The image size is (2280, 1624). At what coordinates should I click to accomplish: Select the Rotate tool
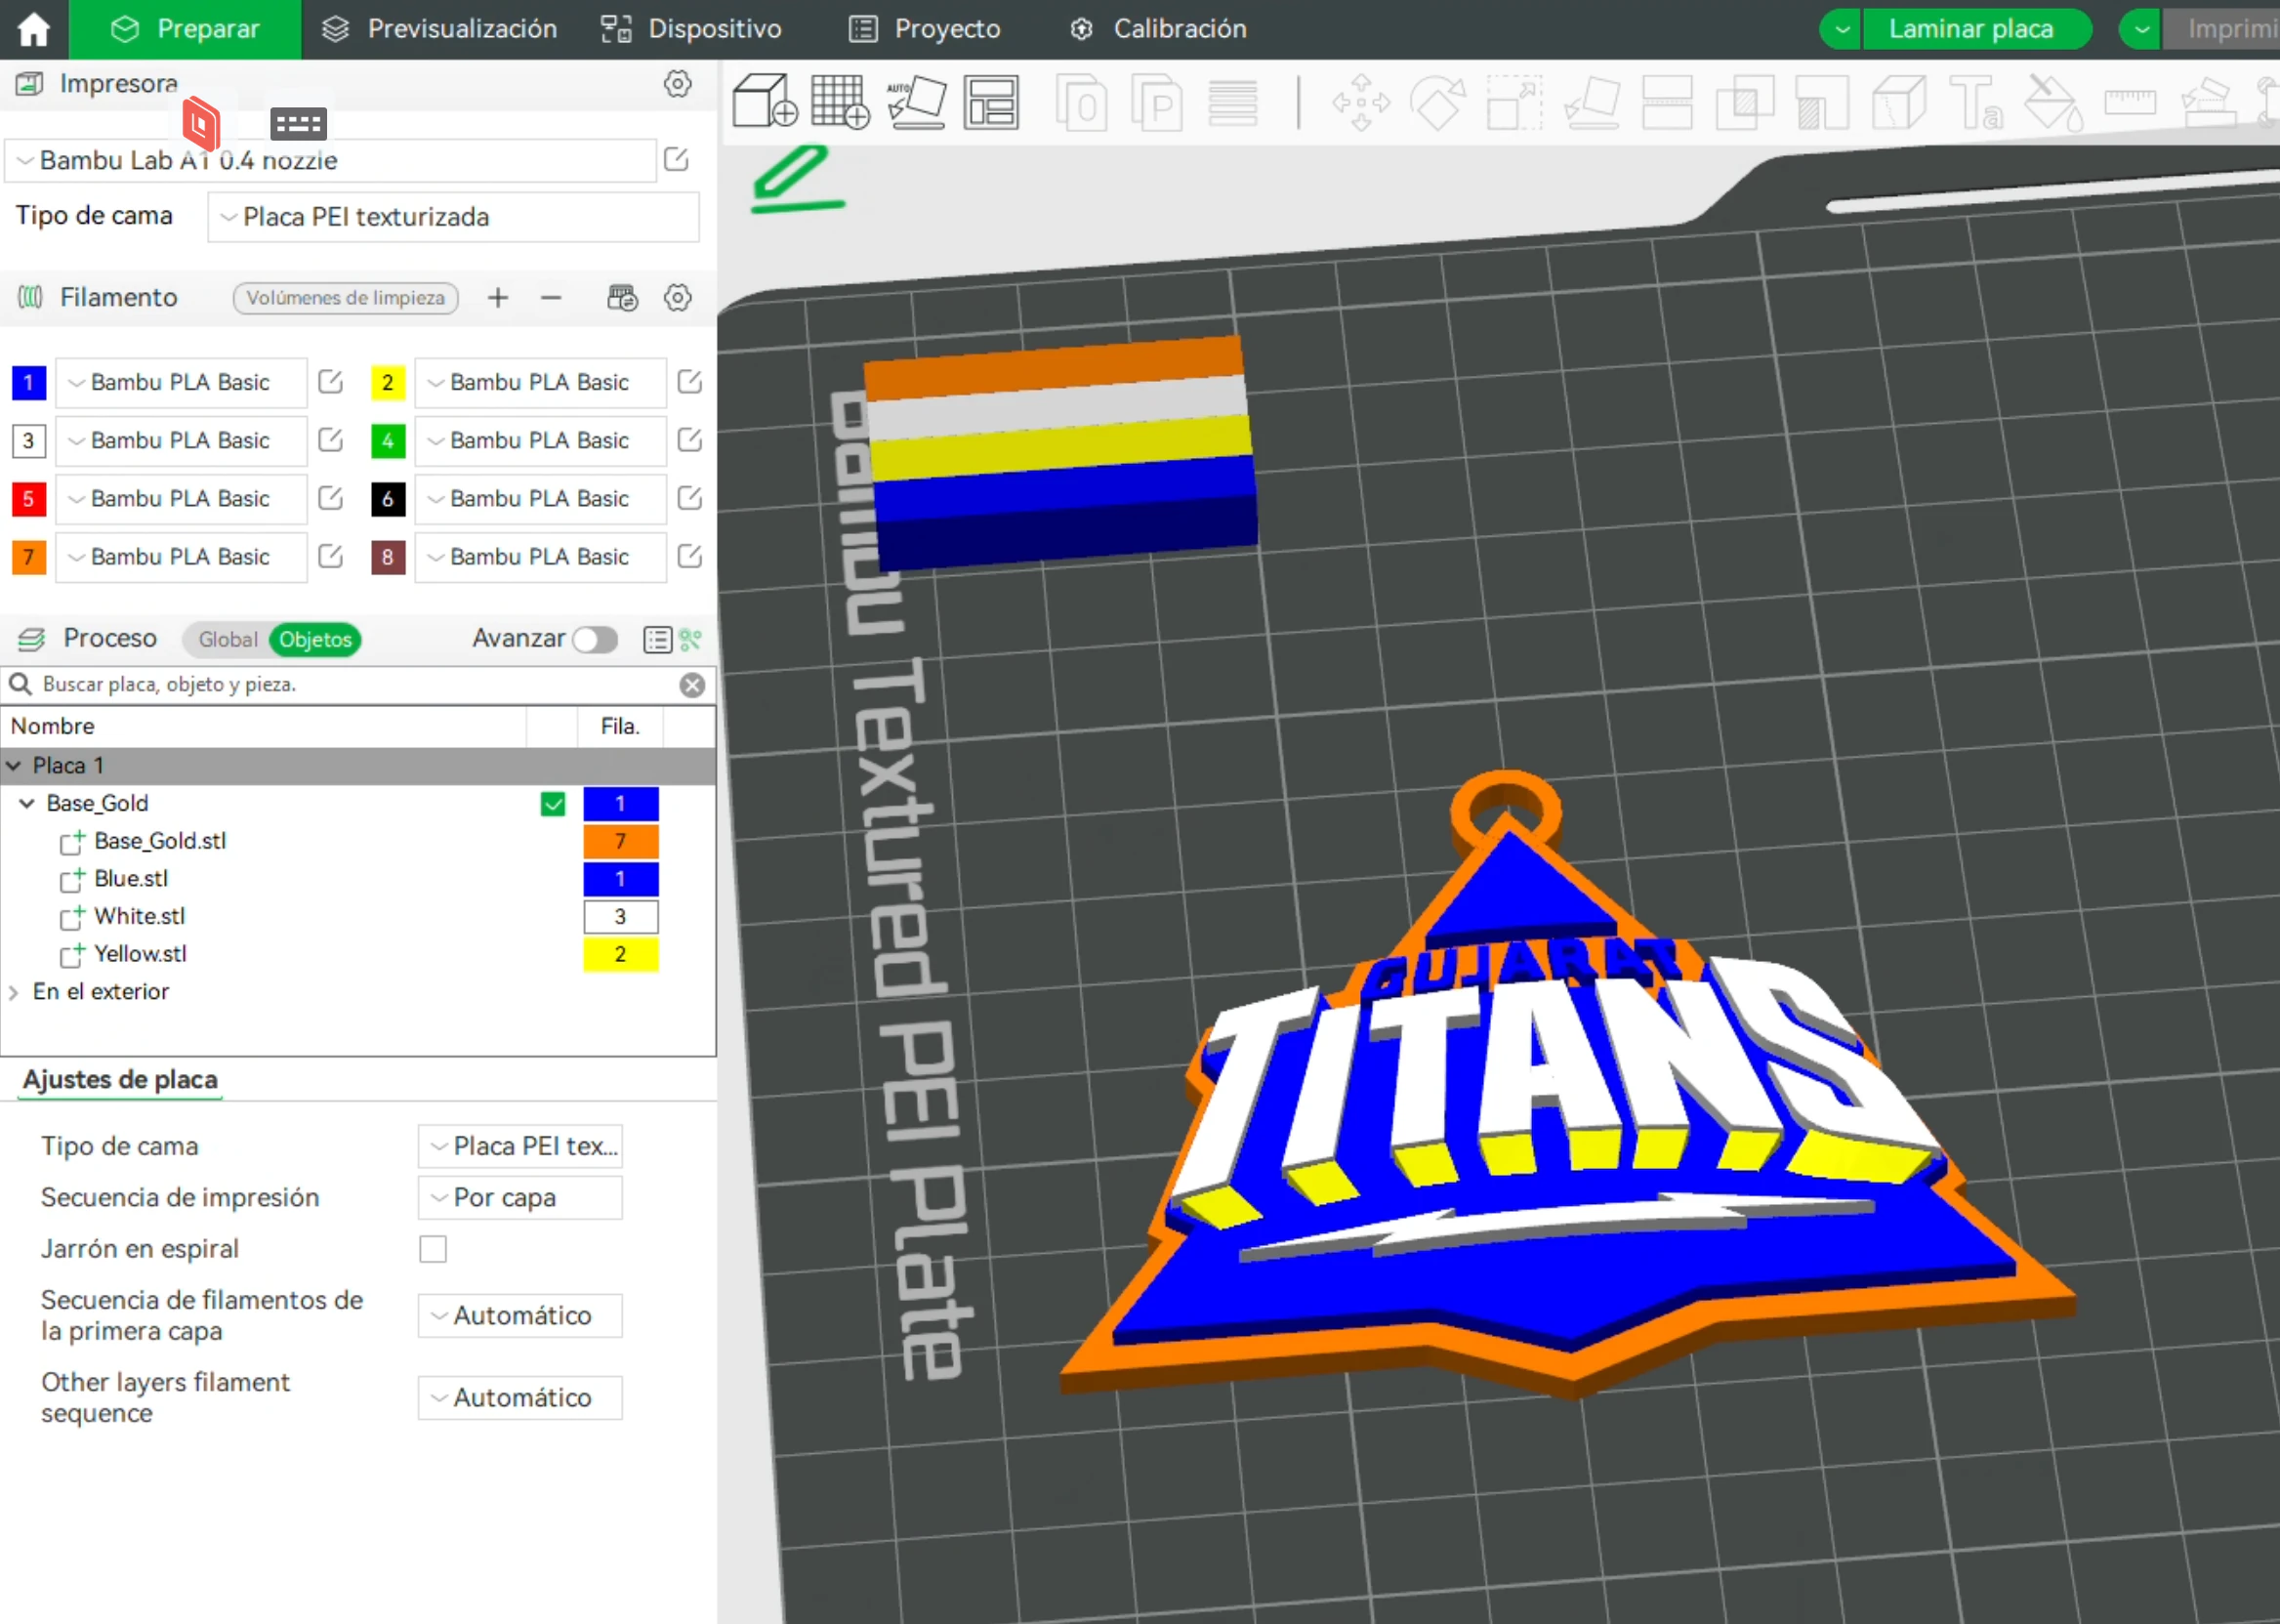pyautogui.click(x=1437, y=102)
